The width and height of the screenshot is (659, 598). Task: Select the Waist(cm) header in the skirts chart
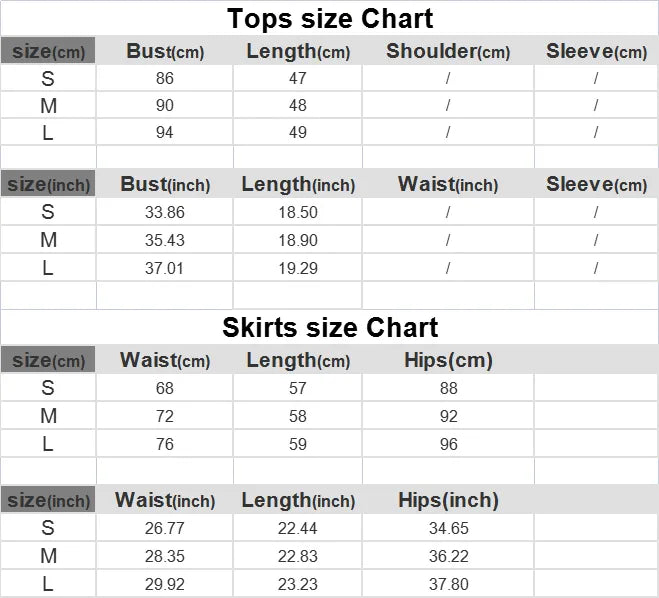click(x=165, y=360)
